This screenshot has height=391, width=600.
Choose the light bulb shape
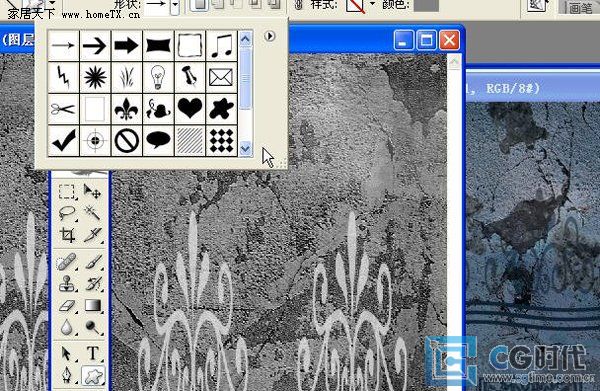click(158, 77)
